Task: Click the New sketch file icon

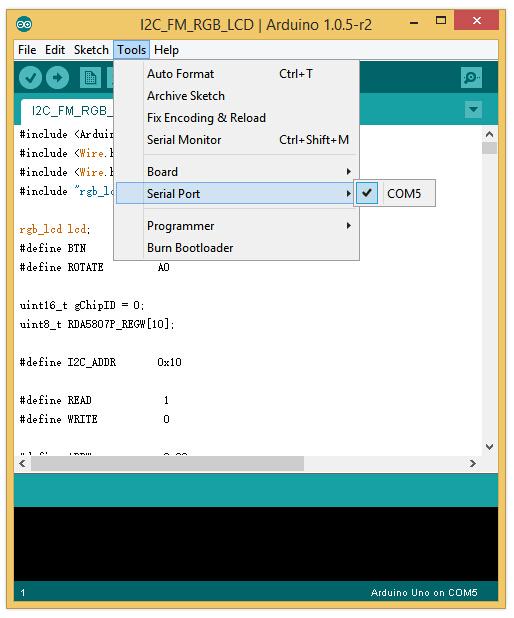Action: [90, 77]
